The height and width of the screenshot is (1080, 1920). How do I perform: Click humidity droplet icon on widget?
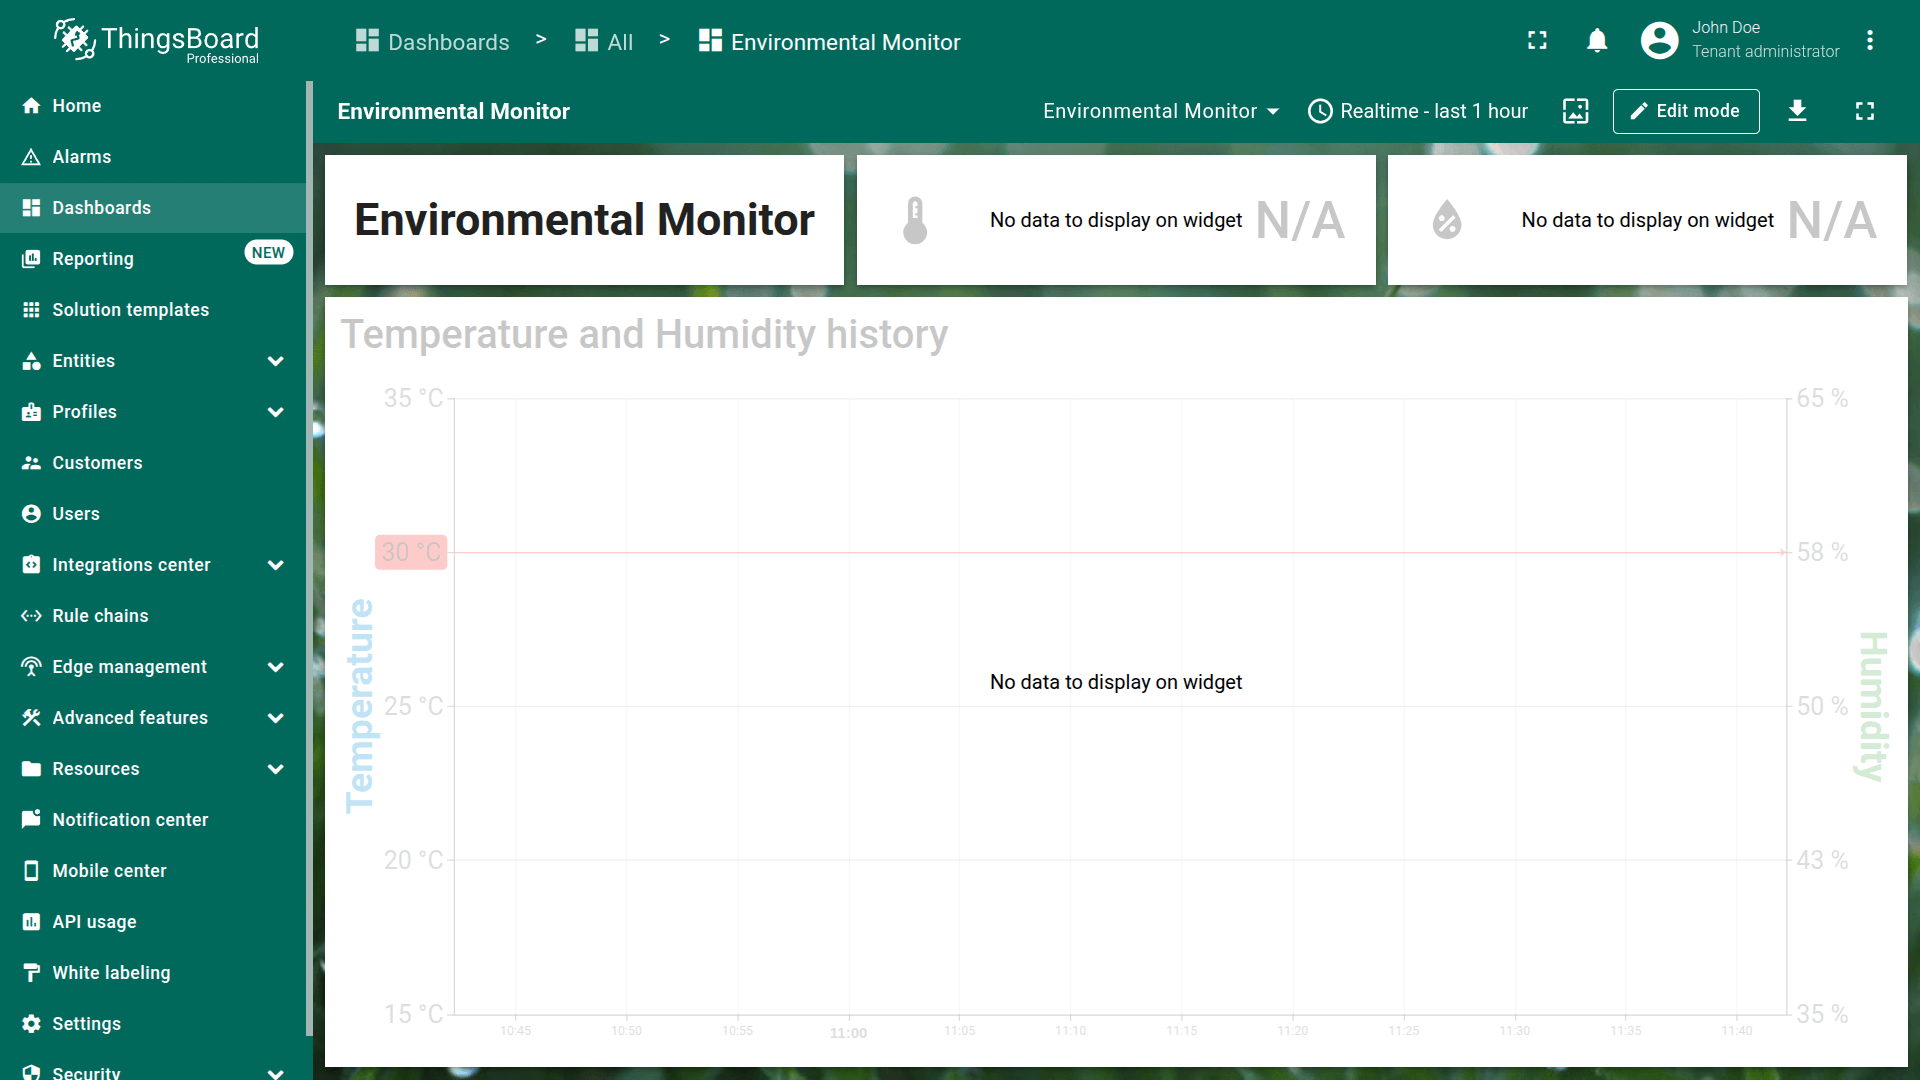pyautogui.click(x=1446, y=220)
